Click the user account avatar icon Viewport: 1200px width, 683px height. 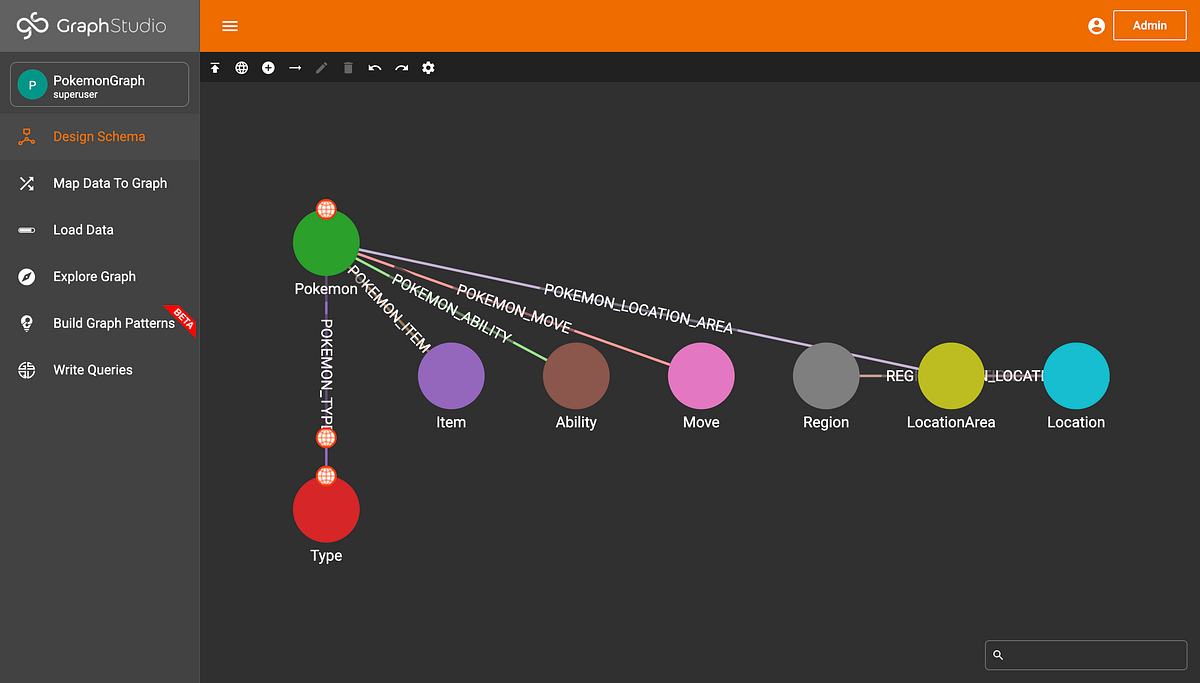click(x=1097, y=26)
